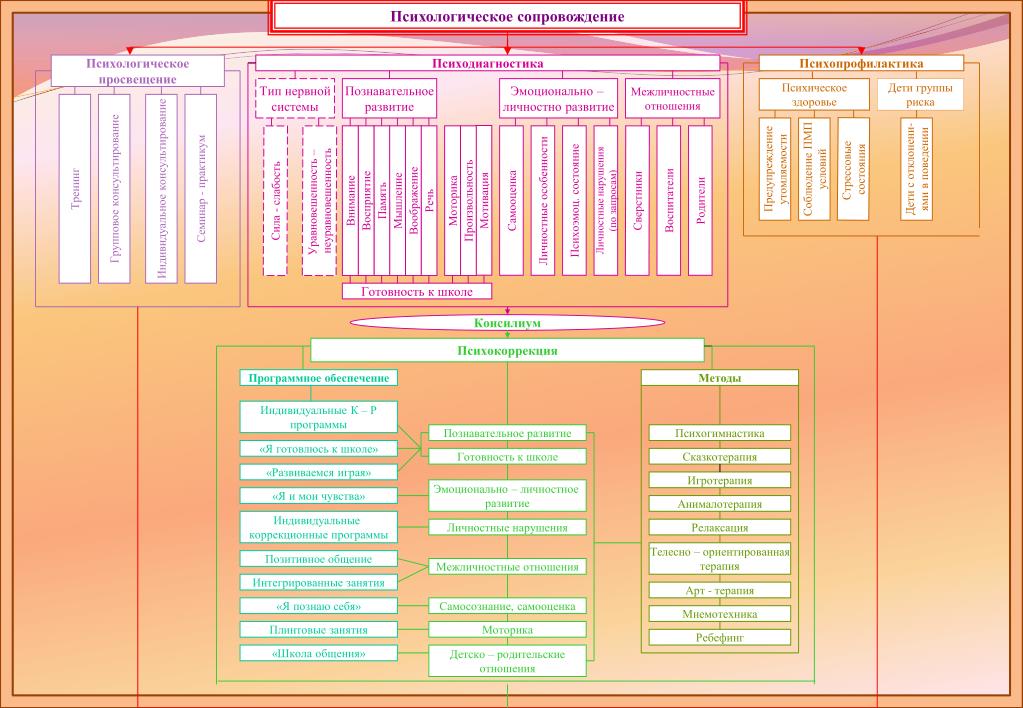Viewport: 1023px width, 708px height.
Task: Click the «Позитивное общение» box
Action: [318, 559]
